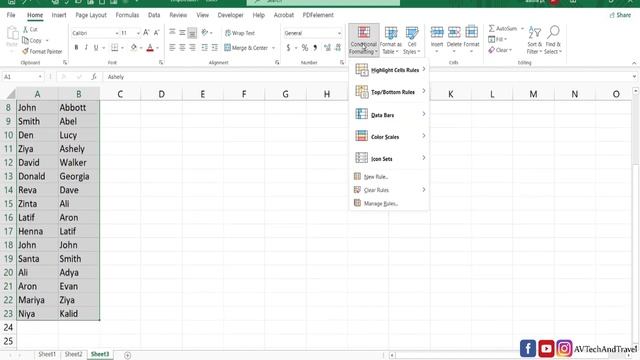Click the Cut scissors icon
The height and width of the screenshot is (360, 640).
[x=26, y=29]
